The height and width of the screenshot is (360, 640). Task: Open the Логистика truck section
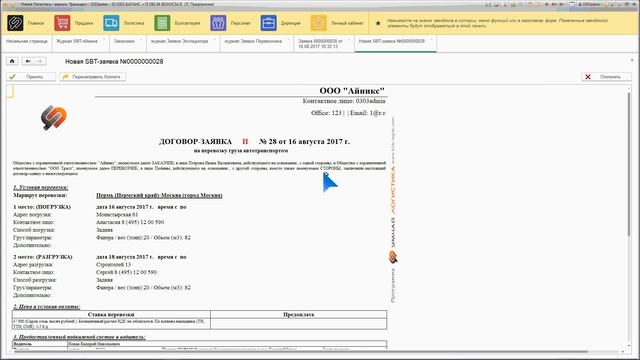click(111, 23)
